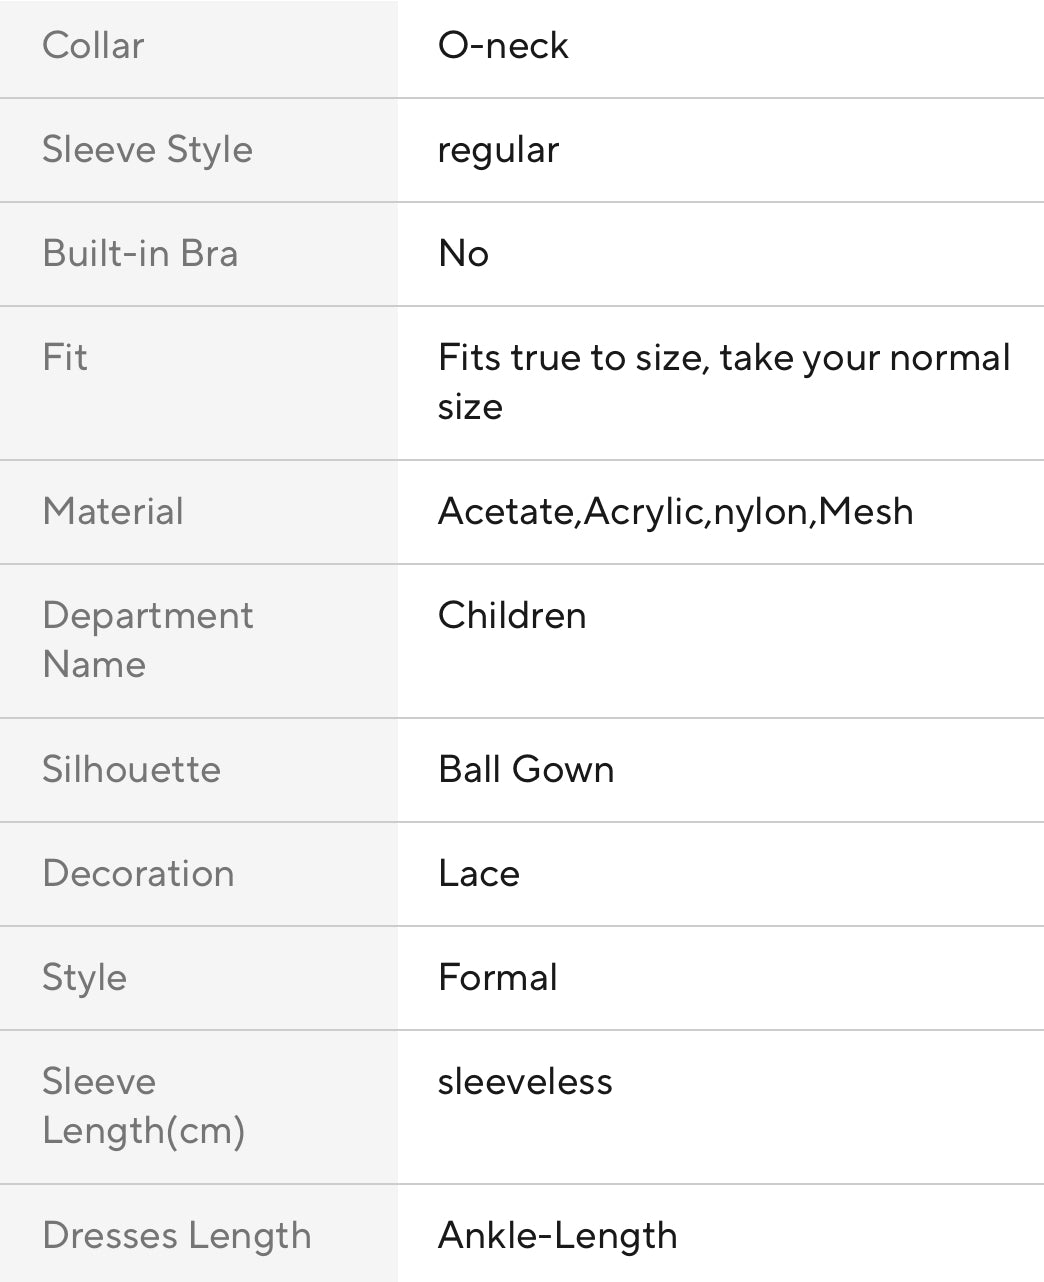Image resolution: width=1044 pixels, height=1282 pixels.
Task: Select the 'Acetate,Acrylic,nylon,Mesh' material value
Action: [675, 512]
